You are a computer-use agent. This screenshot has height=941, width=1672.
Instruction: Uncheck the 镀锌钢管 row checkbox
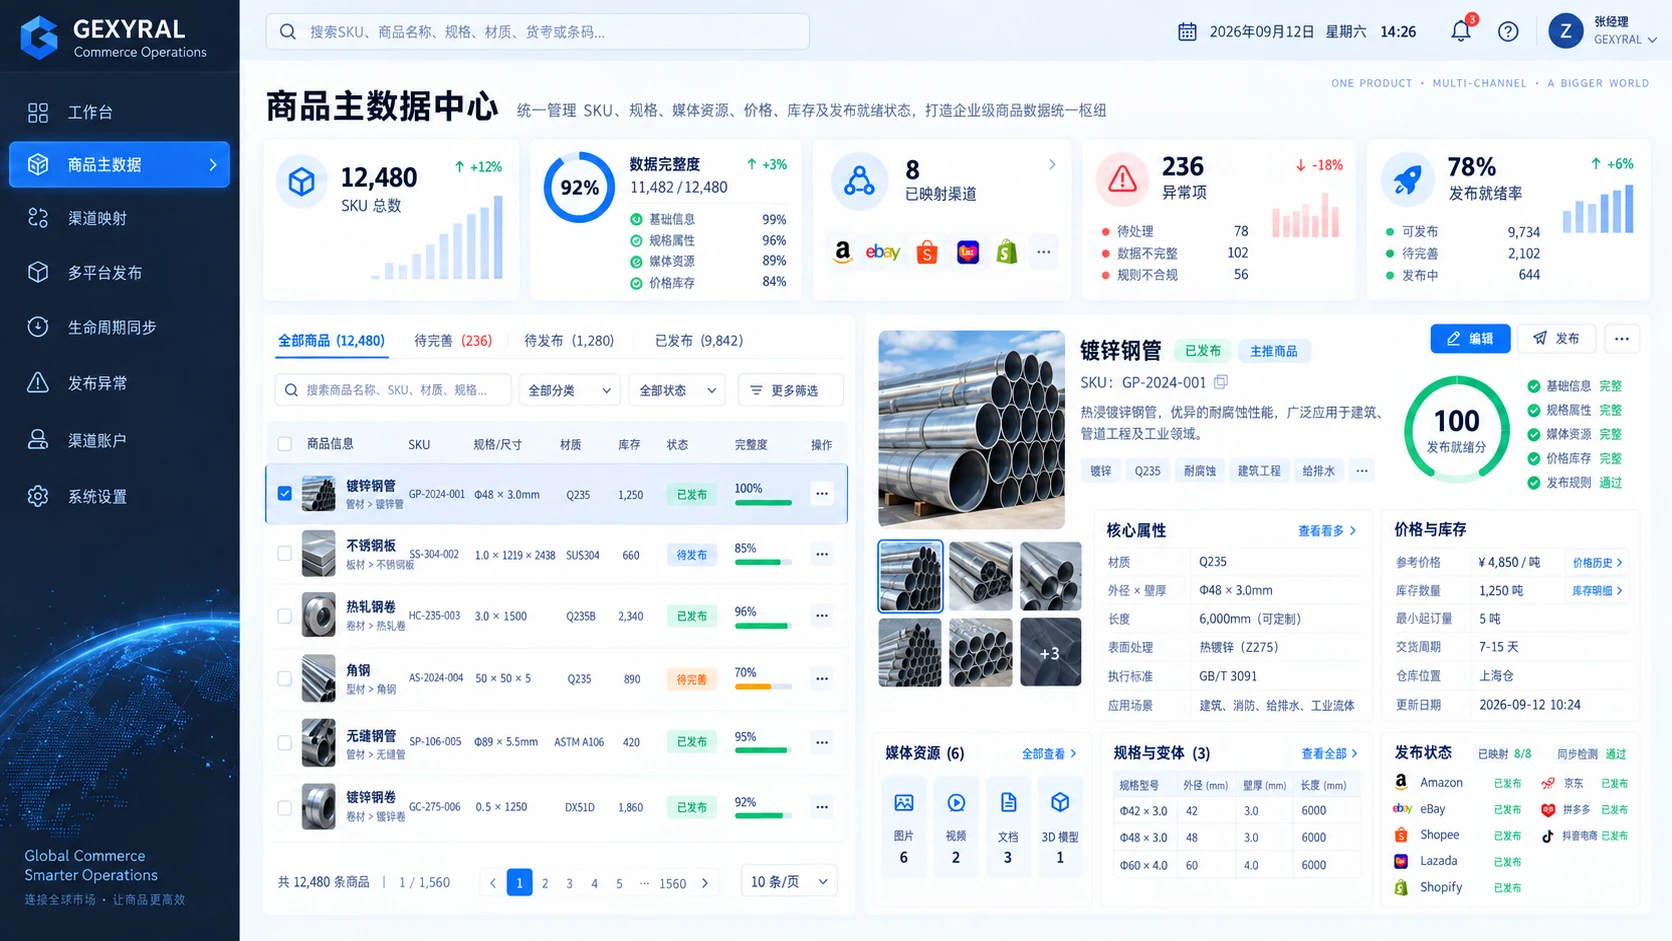[285, 493]
